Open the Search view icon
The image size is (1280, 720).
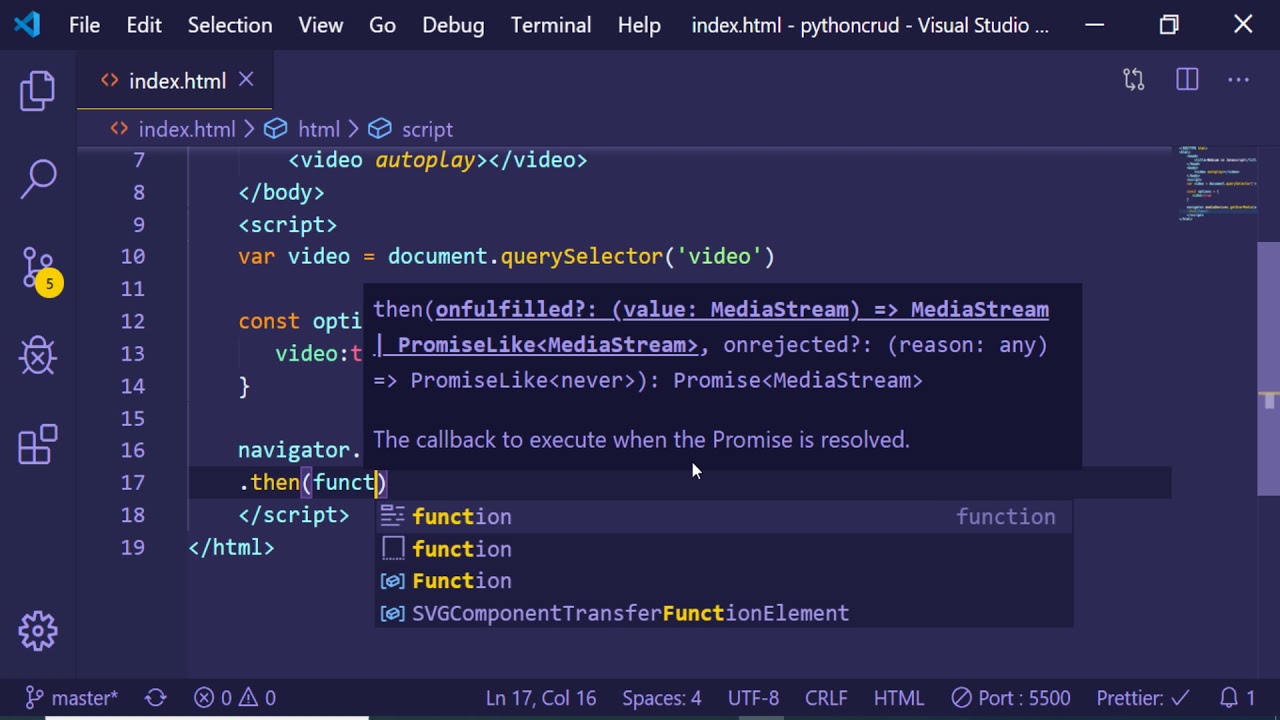[38, 180]
